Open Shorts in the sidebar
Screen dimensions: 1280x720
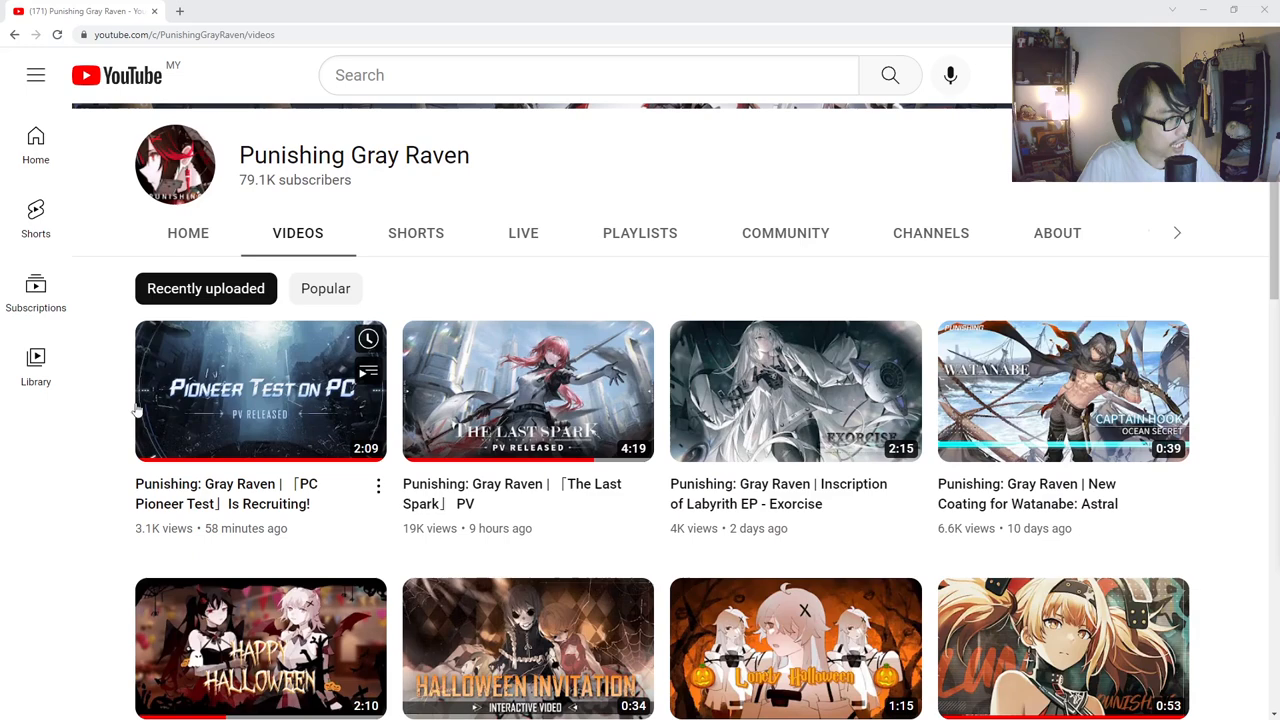pyautogui.click(x=36, y=219)
